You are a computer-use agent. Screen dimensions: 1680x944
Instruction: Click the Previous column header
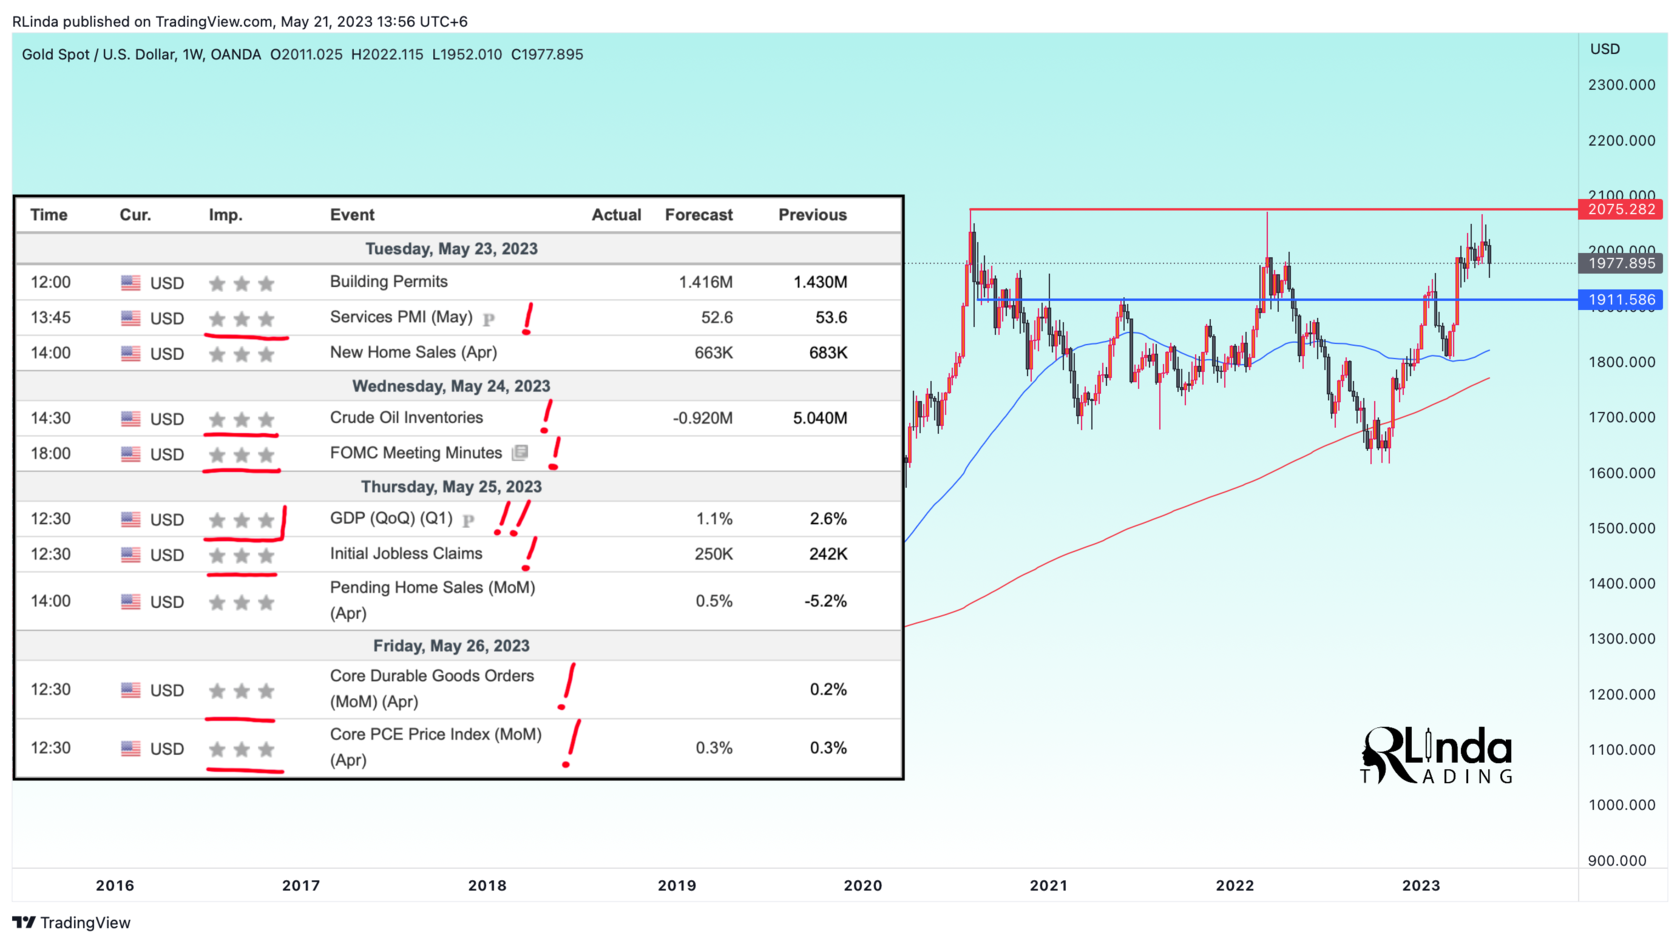(813, 215)
